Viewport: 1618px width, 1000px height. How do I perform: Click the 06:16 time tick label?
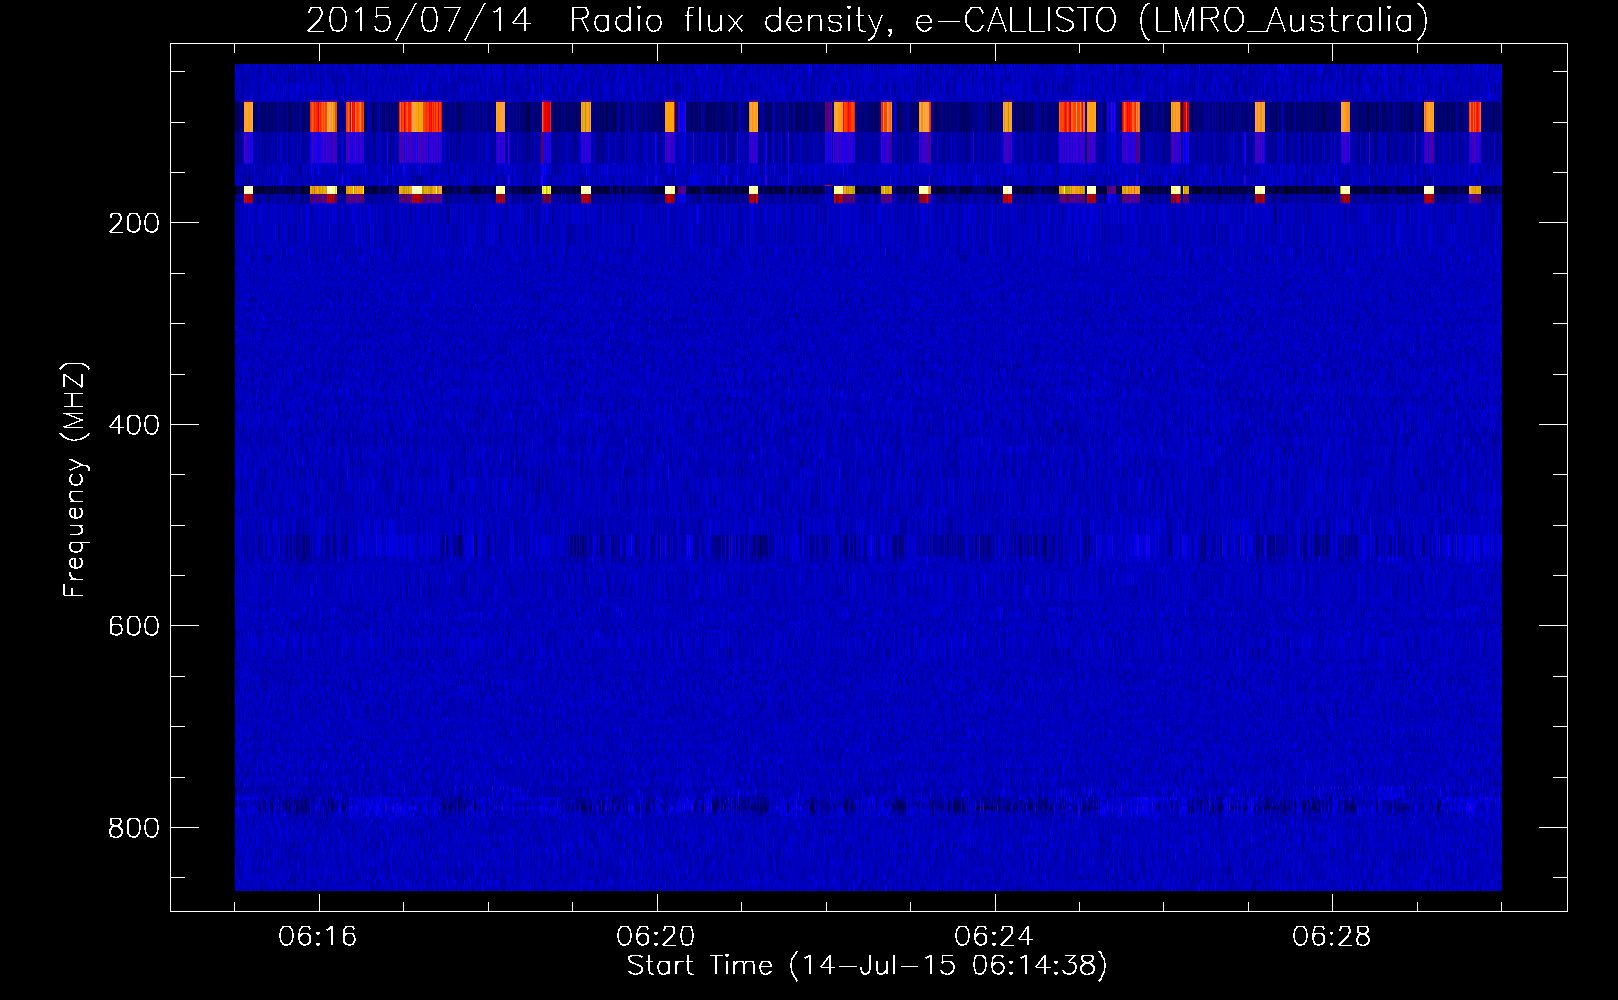click(318, 937)
